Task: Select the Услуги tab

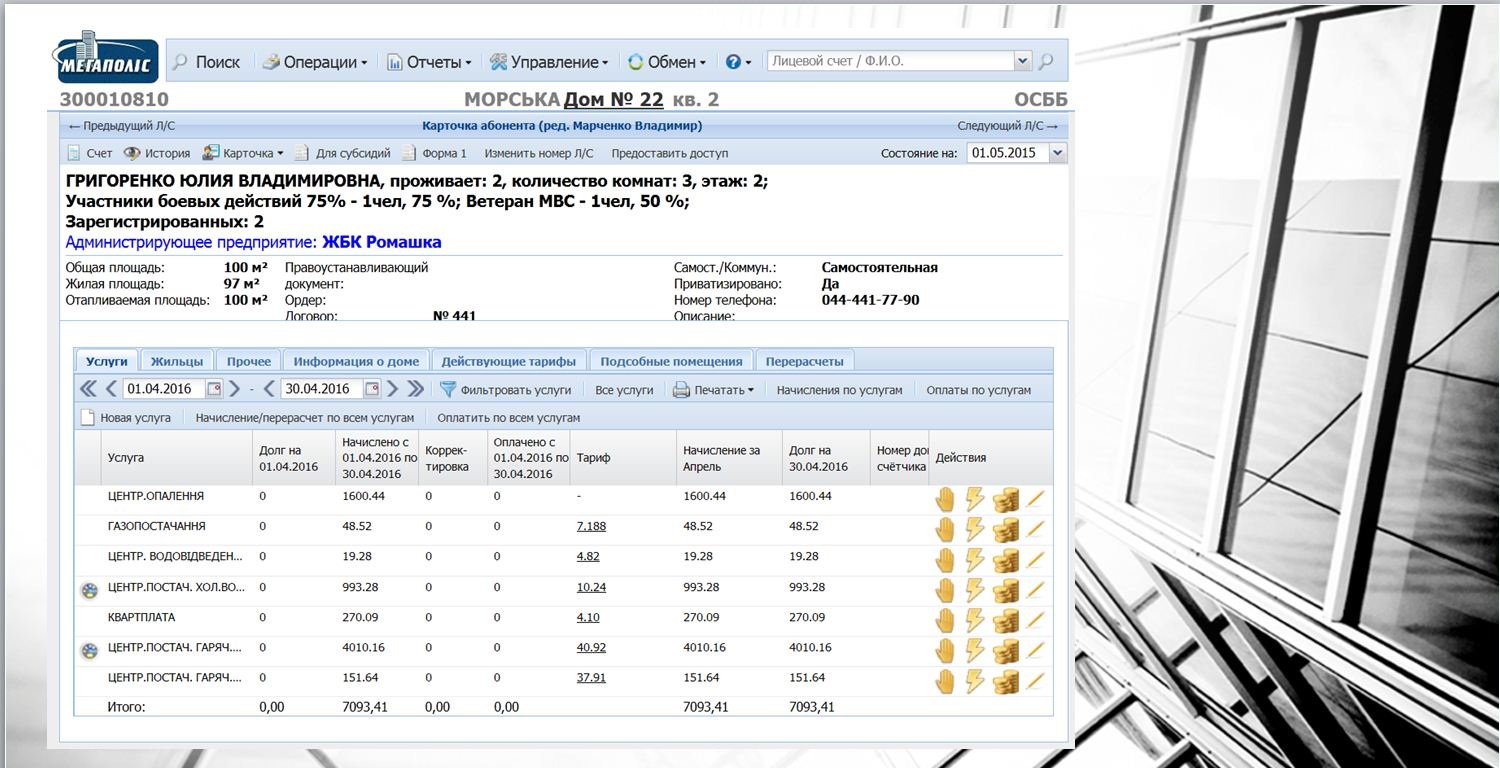Action: [107, 361]
